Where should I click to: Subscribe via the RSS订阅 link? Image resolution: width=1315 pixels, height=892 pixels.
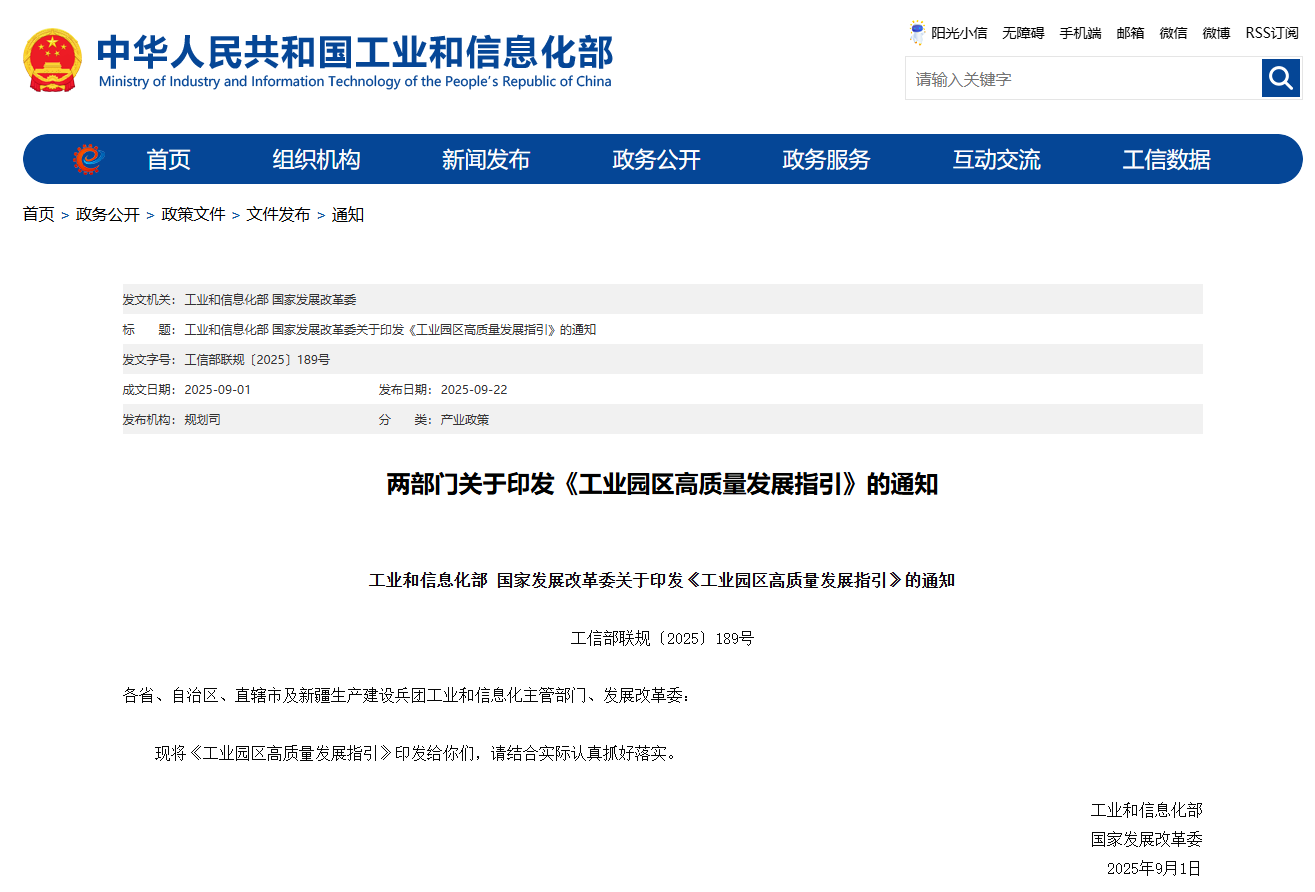coord(1271,33)
